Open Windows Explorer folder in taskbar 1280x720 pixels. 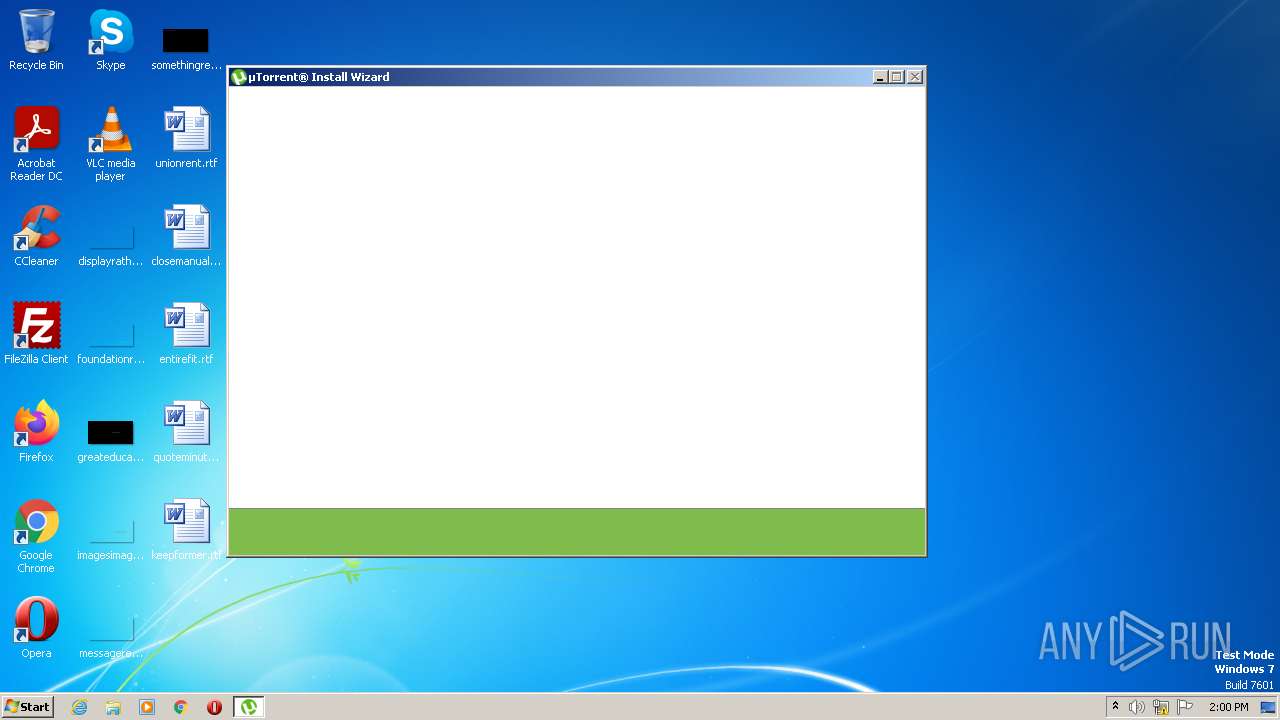113,707
